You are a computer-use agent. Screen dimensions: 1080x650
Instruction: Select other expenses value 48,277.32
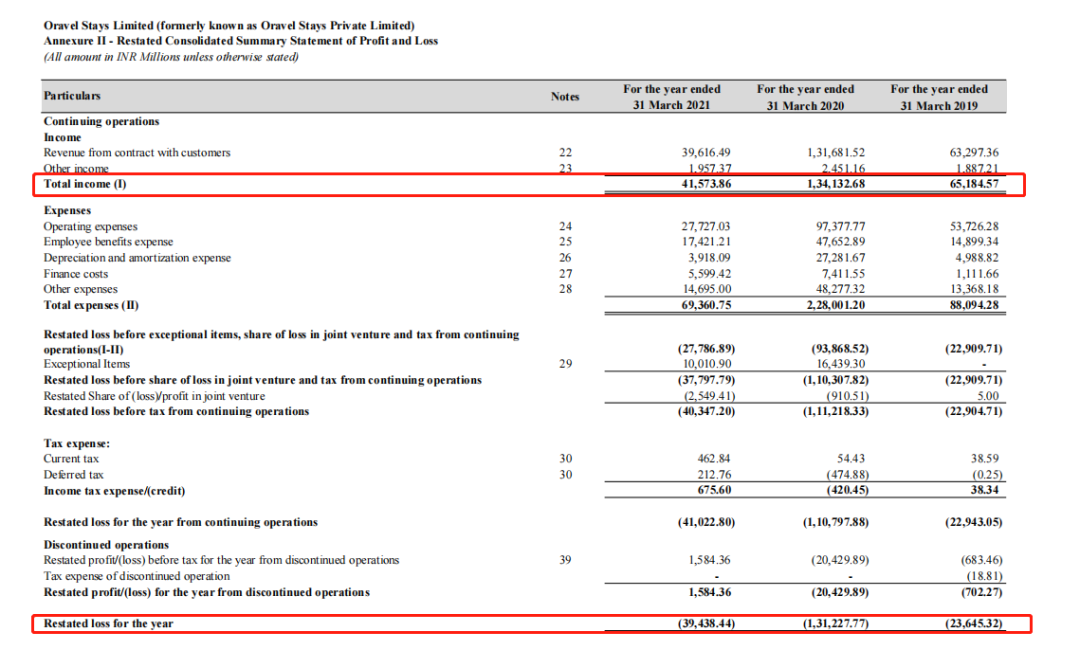(x=840, y=289)
